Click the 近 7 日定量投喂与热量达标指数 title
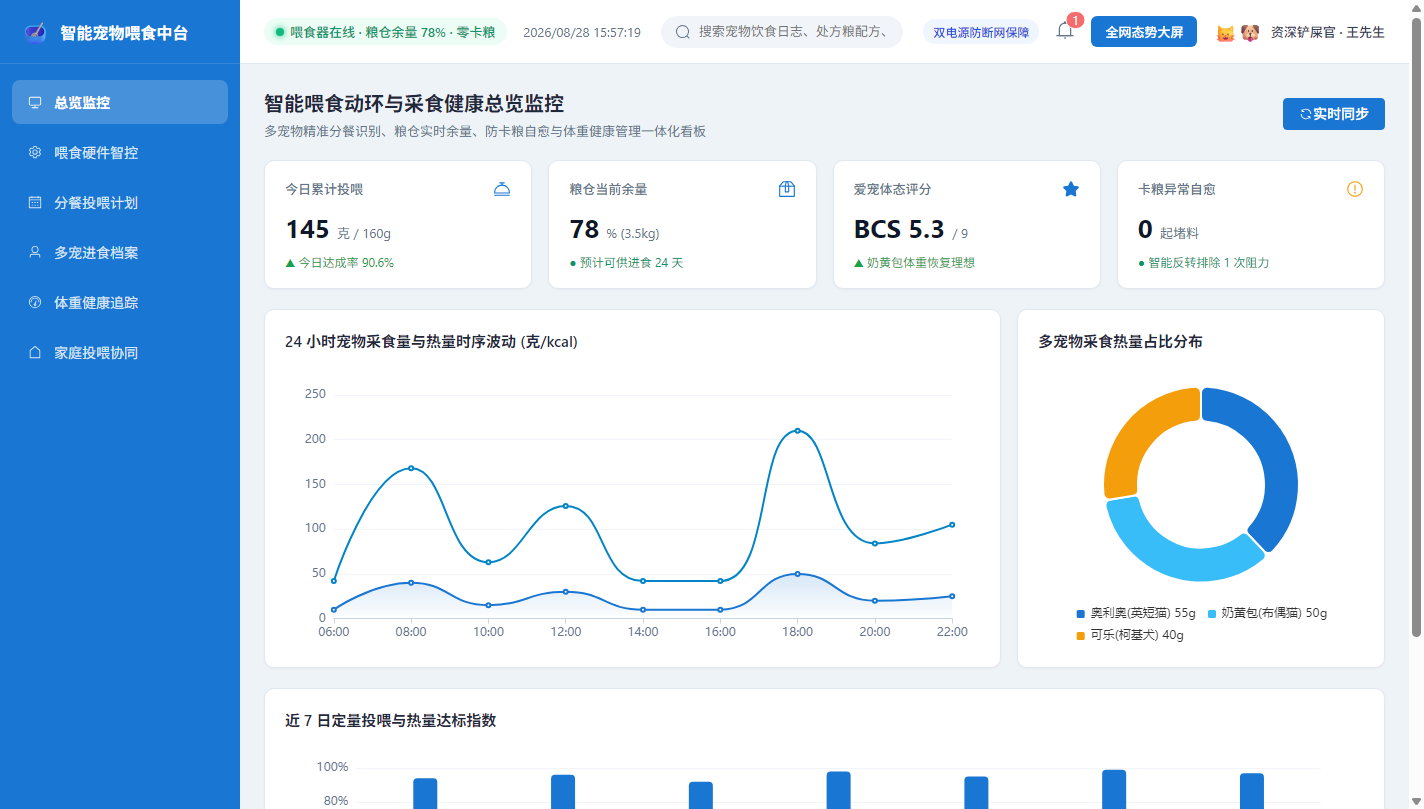The width and height of the screenshot is (1424, 809). [x=391, y=720]
